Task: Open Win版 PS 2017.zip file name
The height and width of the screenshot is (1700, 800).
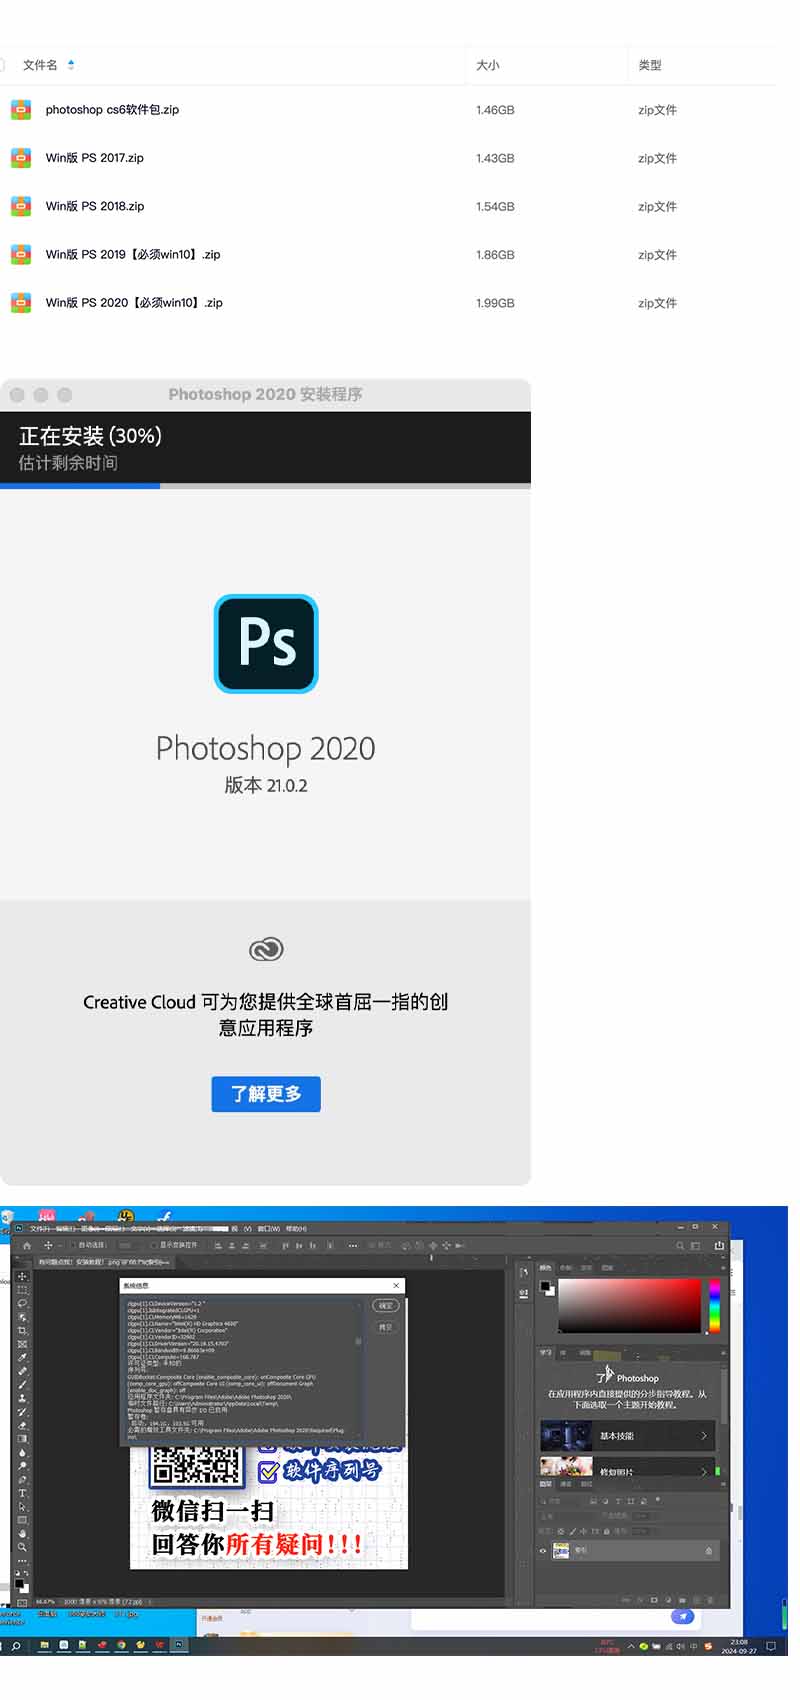Action: pyautogui.click(x=95, y=158)
